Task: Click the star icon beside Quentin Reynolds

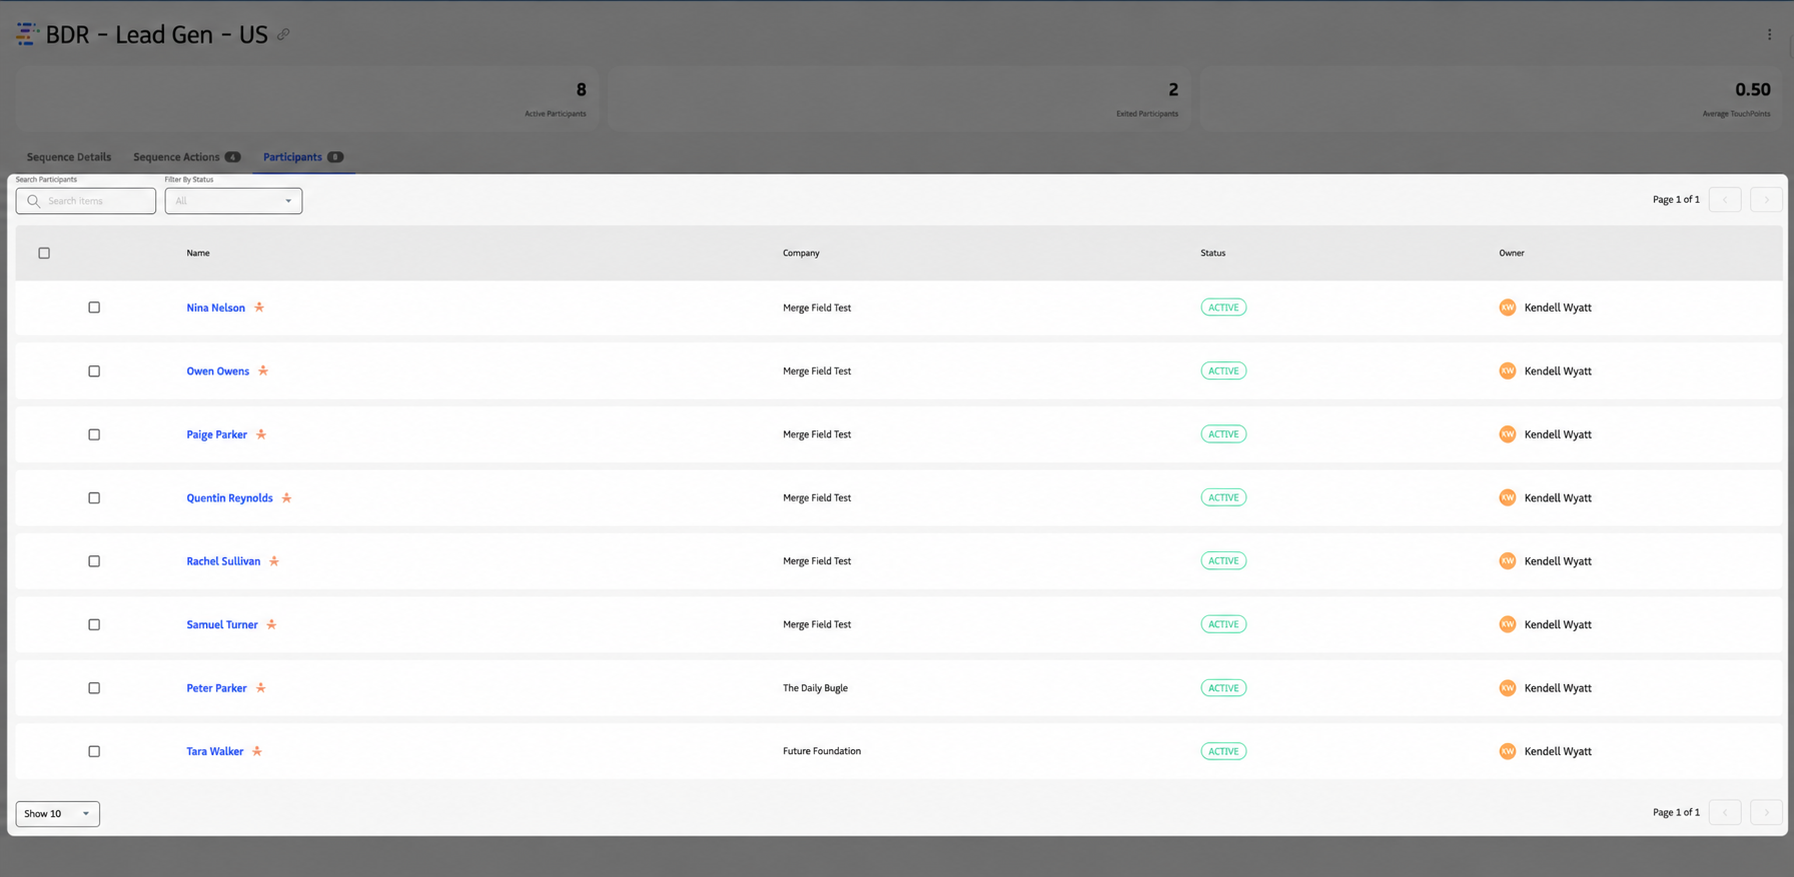Action: [x=287, y=498]
